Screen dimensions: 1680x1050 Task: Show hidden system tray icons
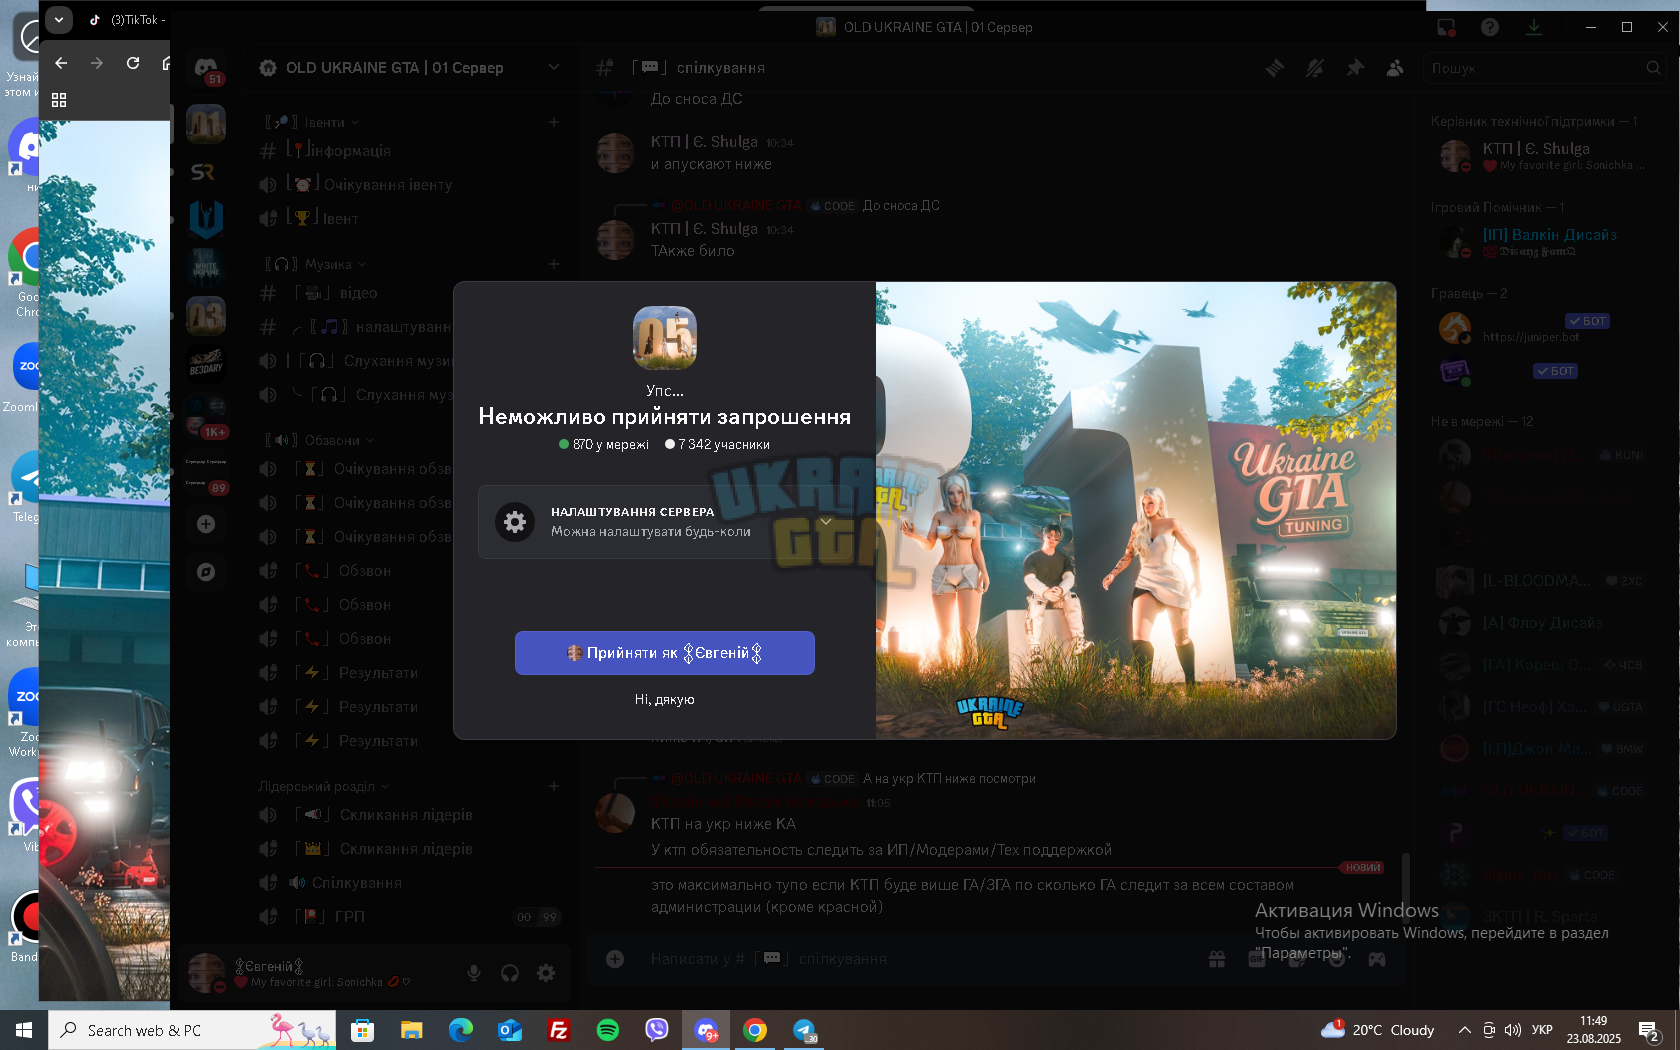1465,1030
